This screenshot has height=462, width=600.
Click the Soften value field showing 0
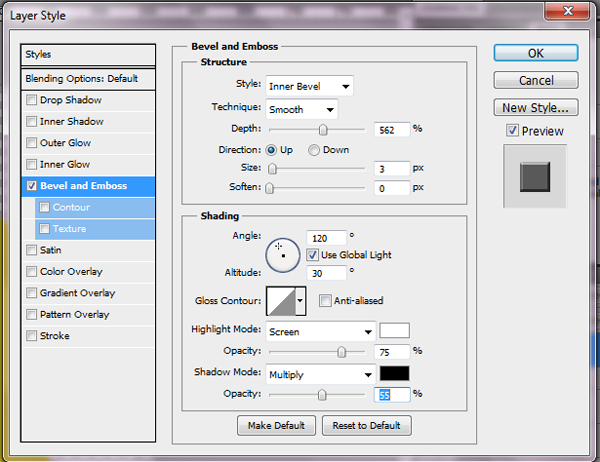coord(392,188)
